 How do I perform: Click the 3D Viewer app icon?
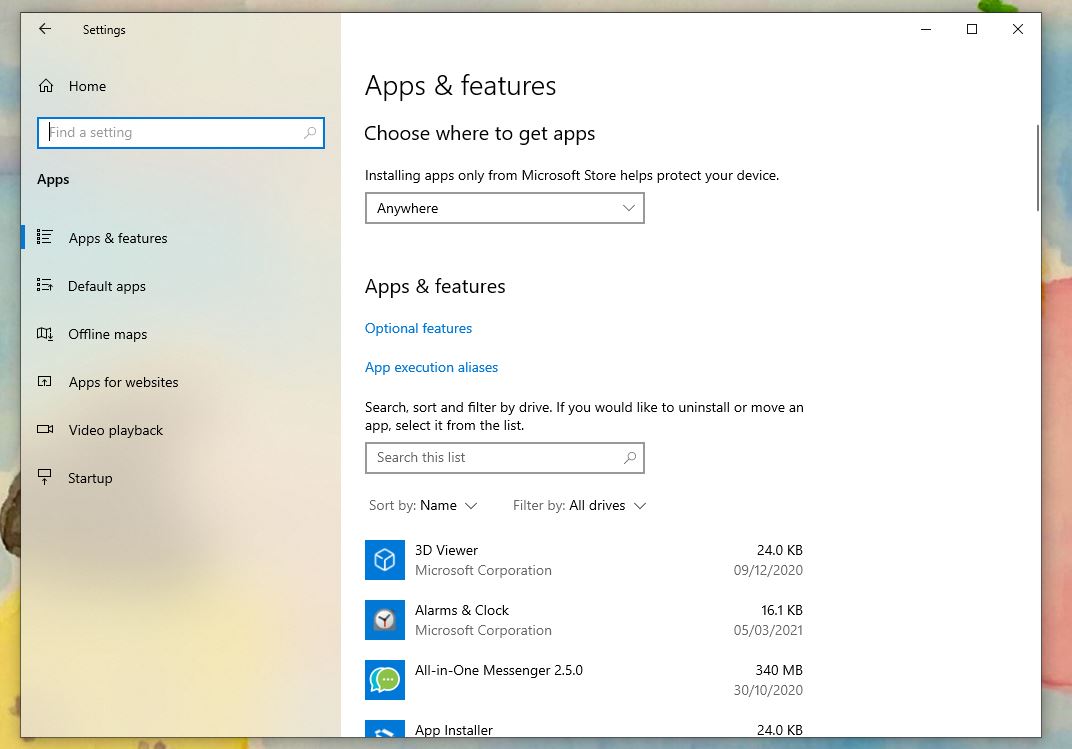pyautogui.click(x=385, y=560)
